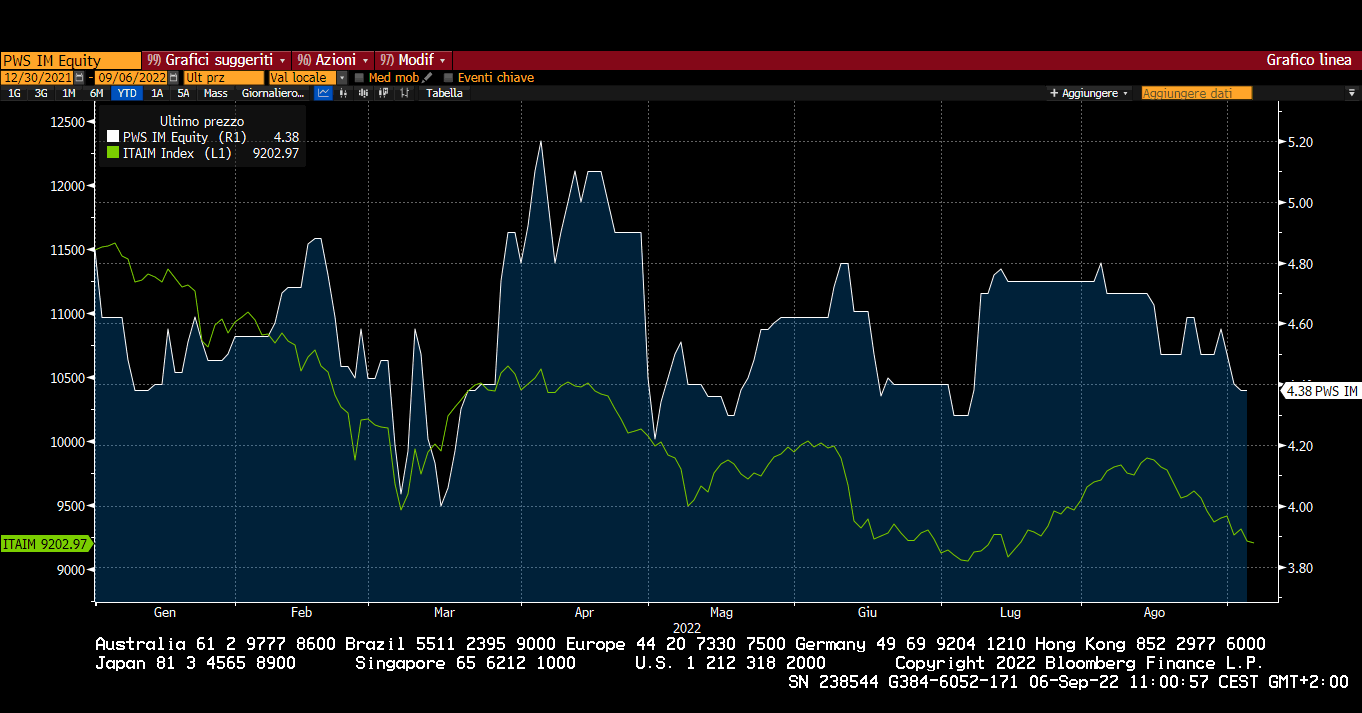This screenshot has height=713, width=1362.
Task: Click the ITAIM 9202.97 left axis tag
Action: (46, 544)
